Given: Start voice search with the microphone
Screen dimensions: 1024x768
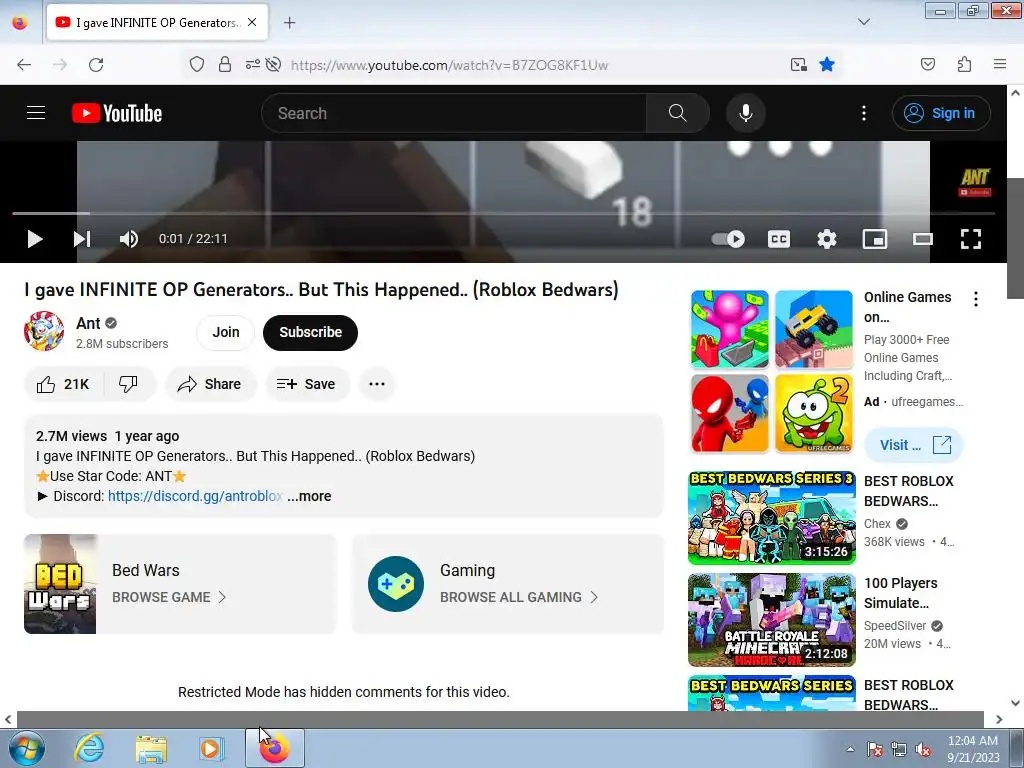Looking at the screenshot, I should [x=745, y=113].
